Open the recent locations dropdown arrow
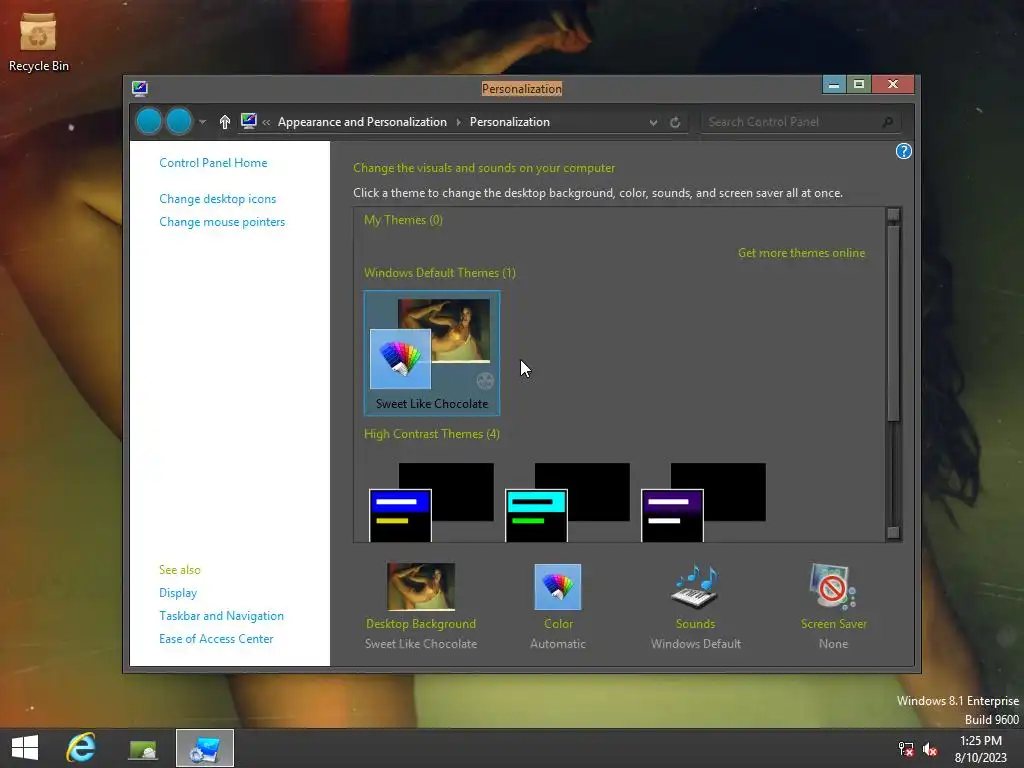 click(x=202, y=122)
